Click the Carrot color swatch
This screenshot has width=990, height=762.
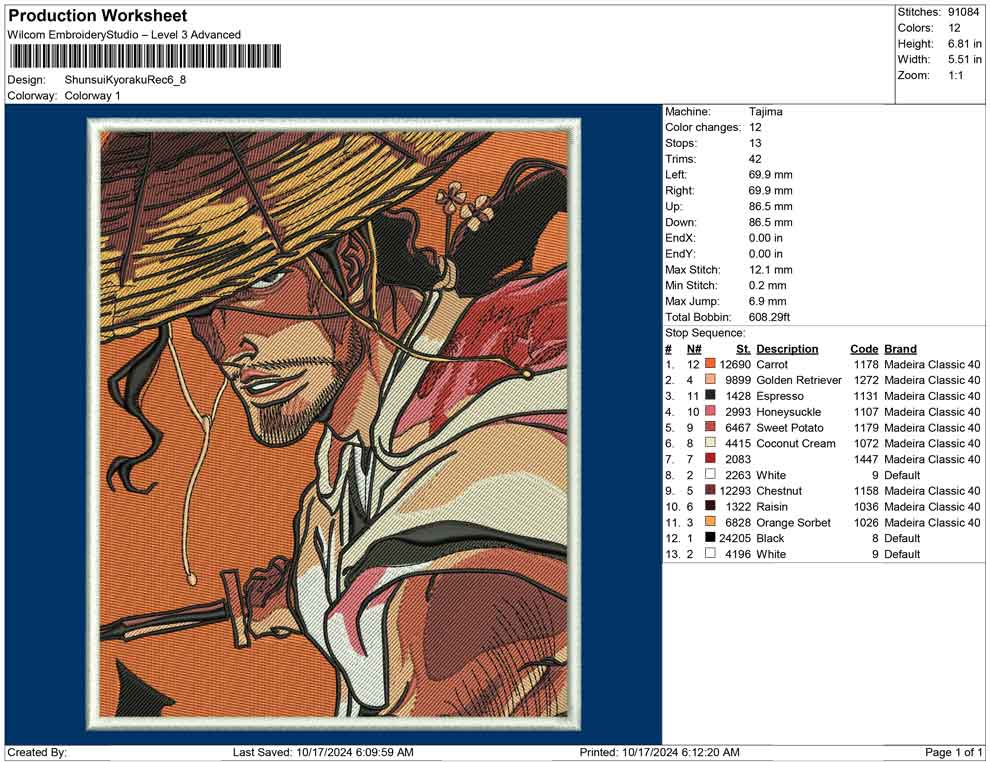(x=710, y=364)
